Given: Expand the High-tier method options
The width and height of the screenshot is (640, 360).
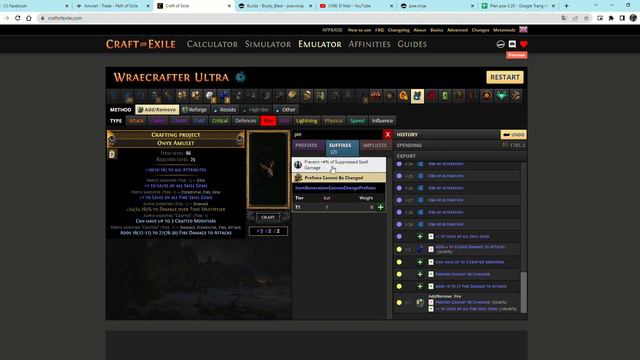Looking at the screenshot, I should tap(256, 109).
